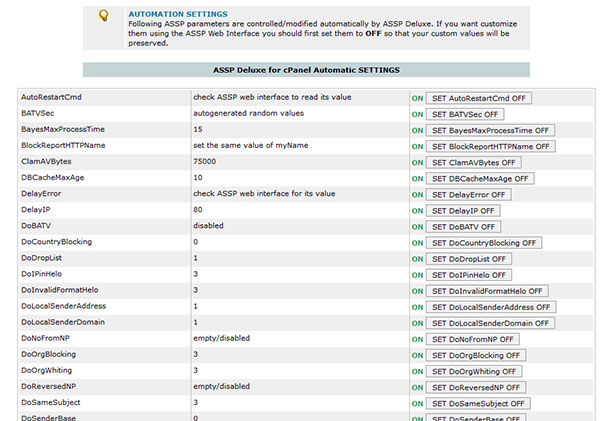Click SET DoCountryBlocking OFF
Viewport: 600px width, 421px height.
click(484, 243)
